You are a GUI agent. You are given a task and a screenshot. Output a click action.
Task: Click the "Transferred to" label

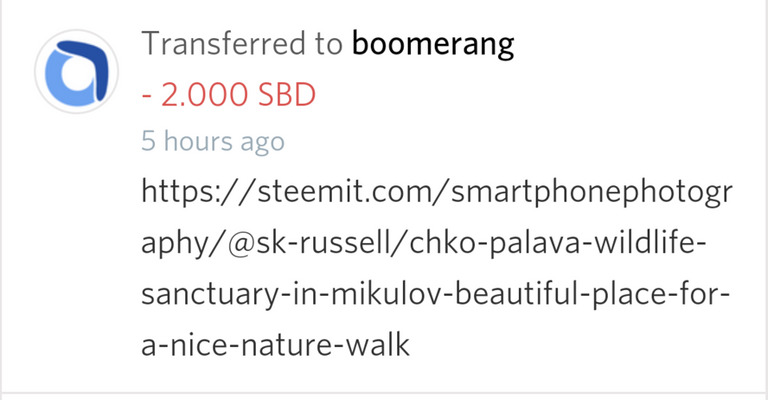coord(243,45)
